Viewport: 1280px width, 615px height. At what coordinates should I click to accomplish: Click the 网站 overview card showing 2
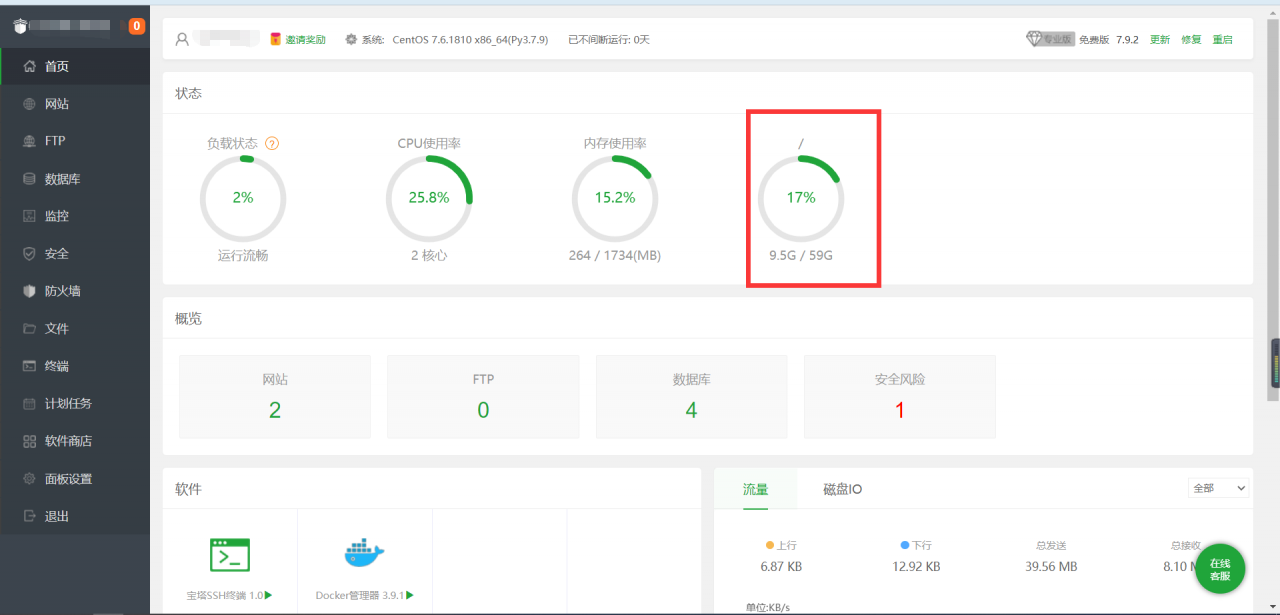coord(275,396)
